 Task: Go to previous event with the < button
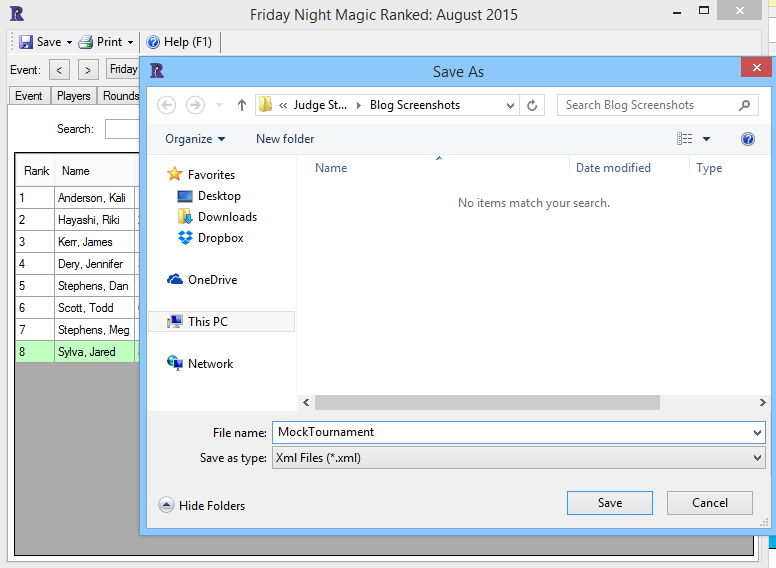tap(59, 70)
